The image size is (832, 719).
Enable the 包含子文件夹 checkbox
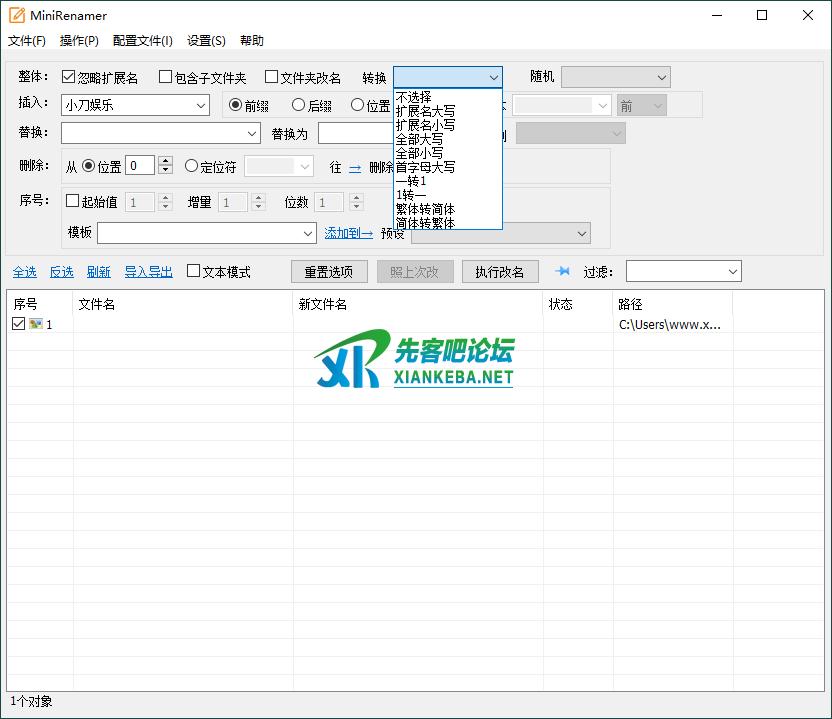(x=166, y=77)
